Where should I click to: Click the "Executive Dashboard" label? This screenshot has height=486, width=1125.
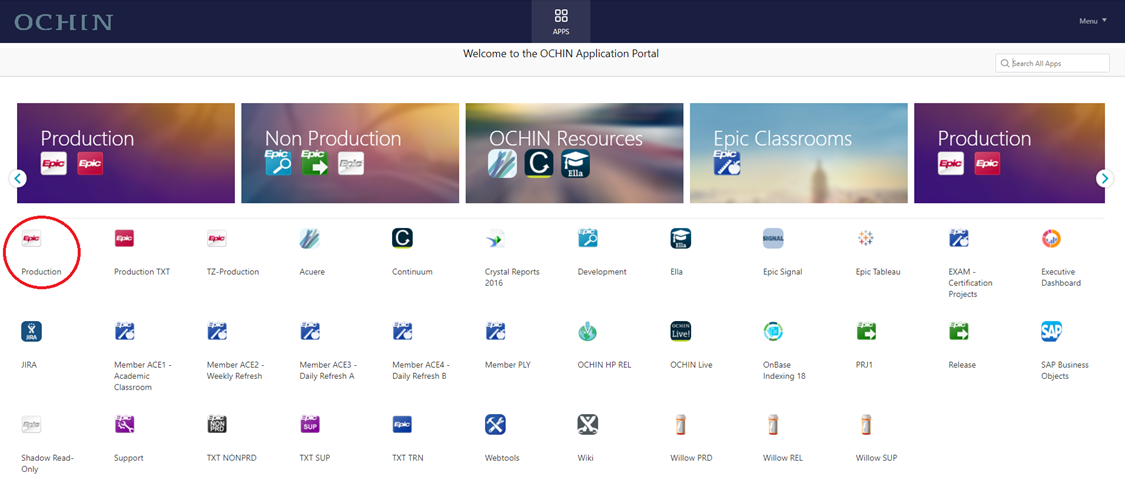pyautogui.click(x=1061, y=278)
